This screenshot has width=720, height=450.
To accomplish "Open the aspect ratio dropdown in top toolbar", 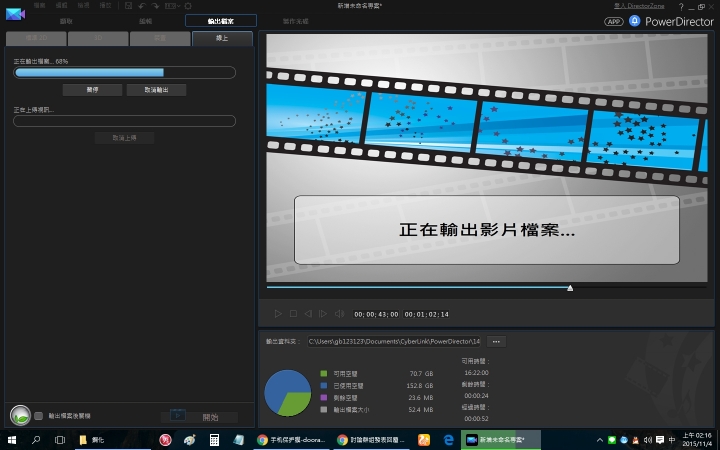I will coord(172,6).
